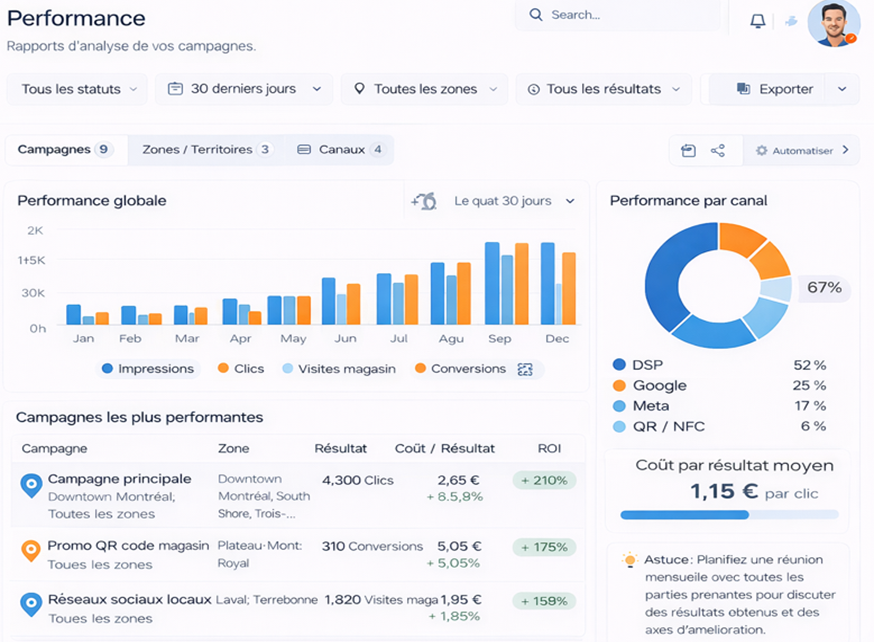
Task: Expand the 30 derniers jours date filter
Action: pyautogui.click(x=244, y=89)
